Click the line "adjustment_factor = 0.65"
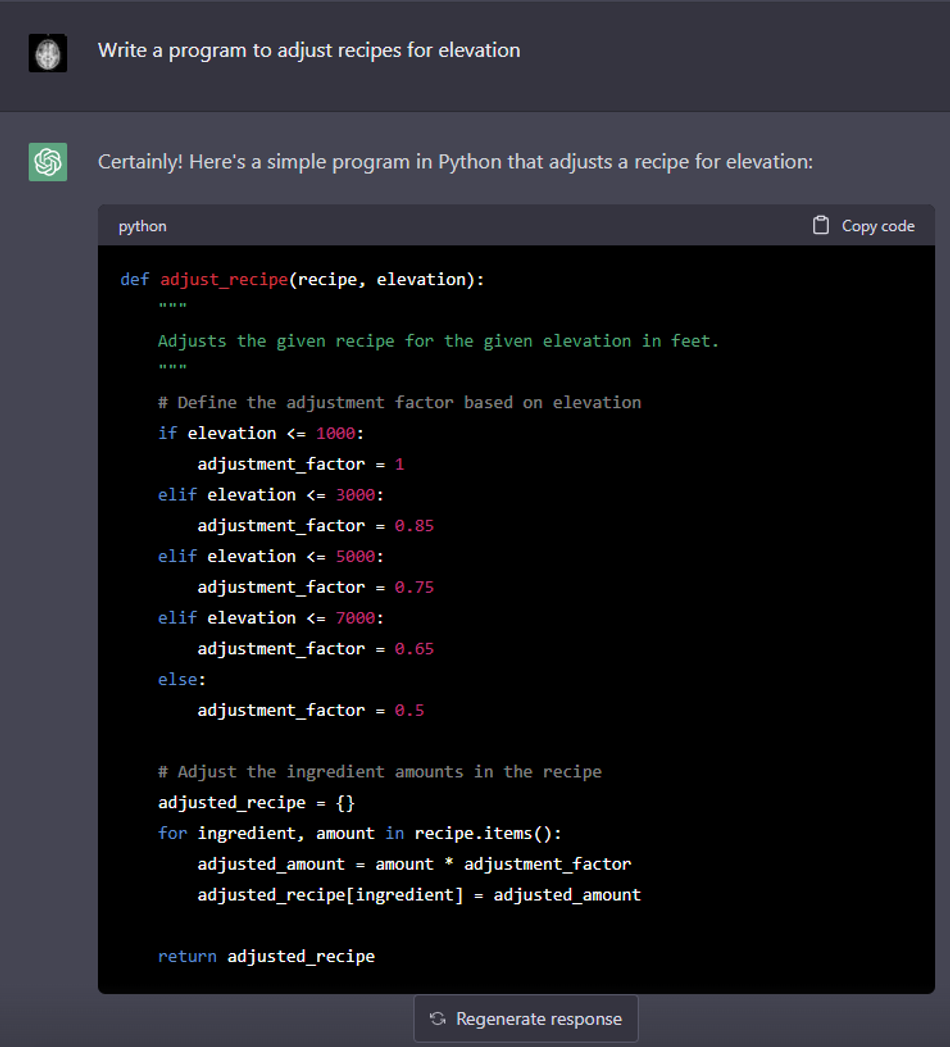 (315, 648)
